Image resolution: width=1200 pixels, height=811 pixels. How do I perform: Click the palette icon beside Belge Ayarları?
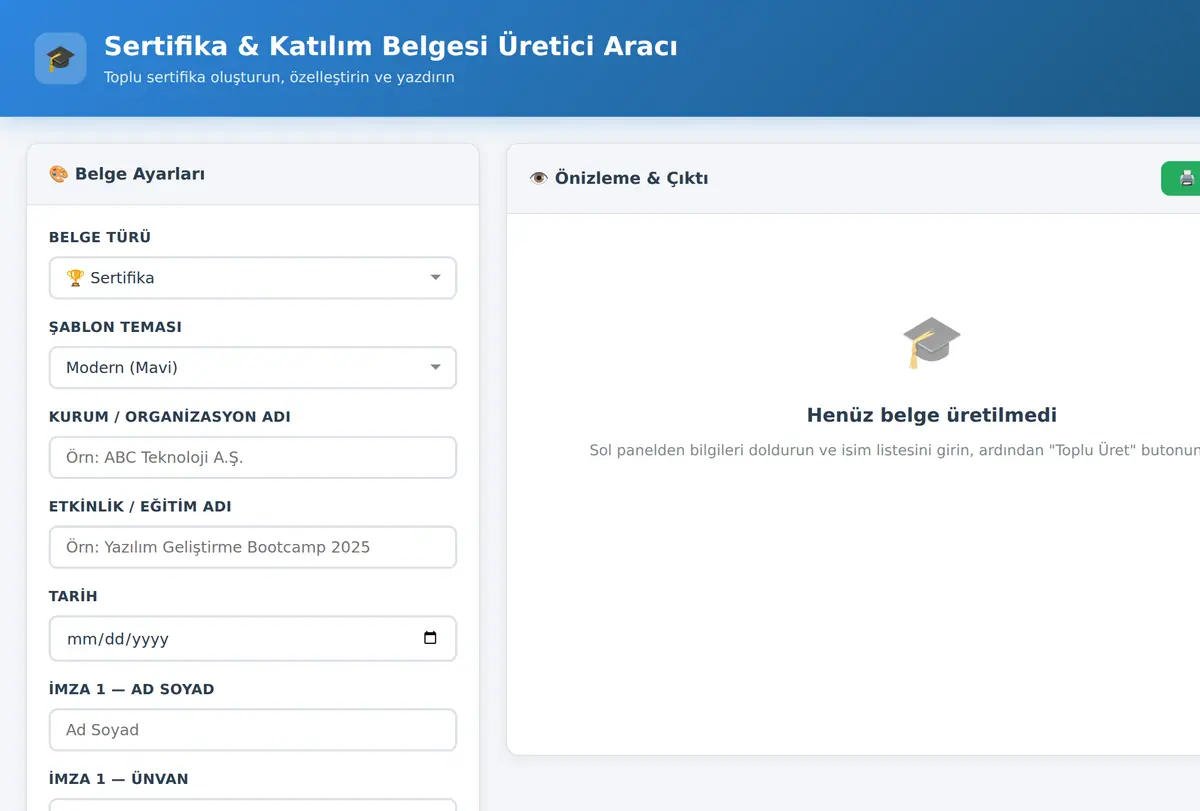tap(59, 174)
